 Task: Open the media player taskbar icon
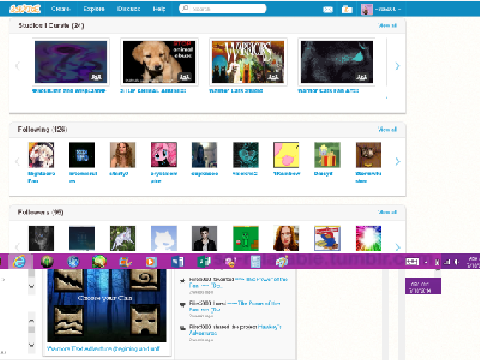pos(151,262)
